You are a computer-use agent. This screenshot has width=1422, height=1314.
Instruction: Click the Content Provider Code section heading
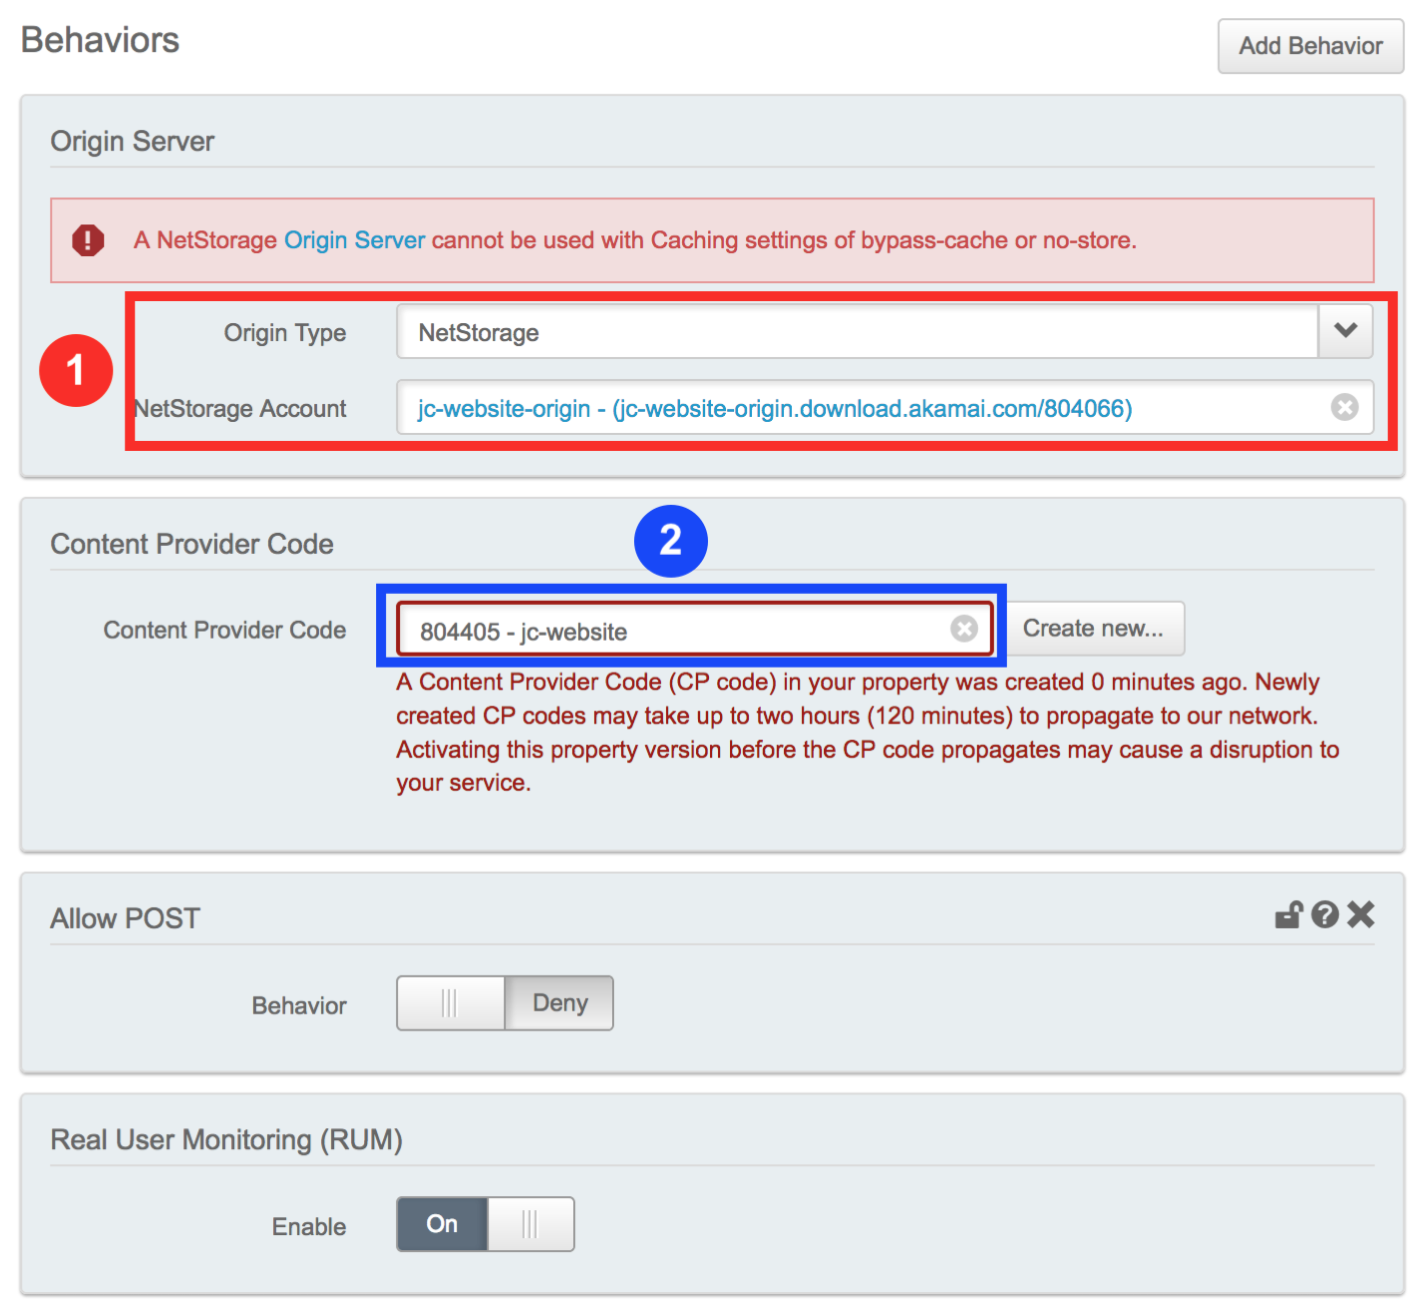[x=192, y=544]
